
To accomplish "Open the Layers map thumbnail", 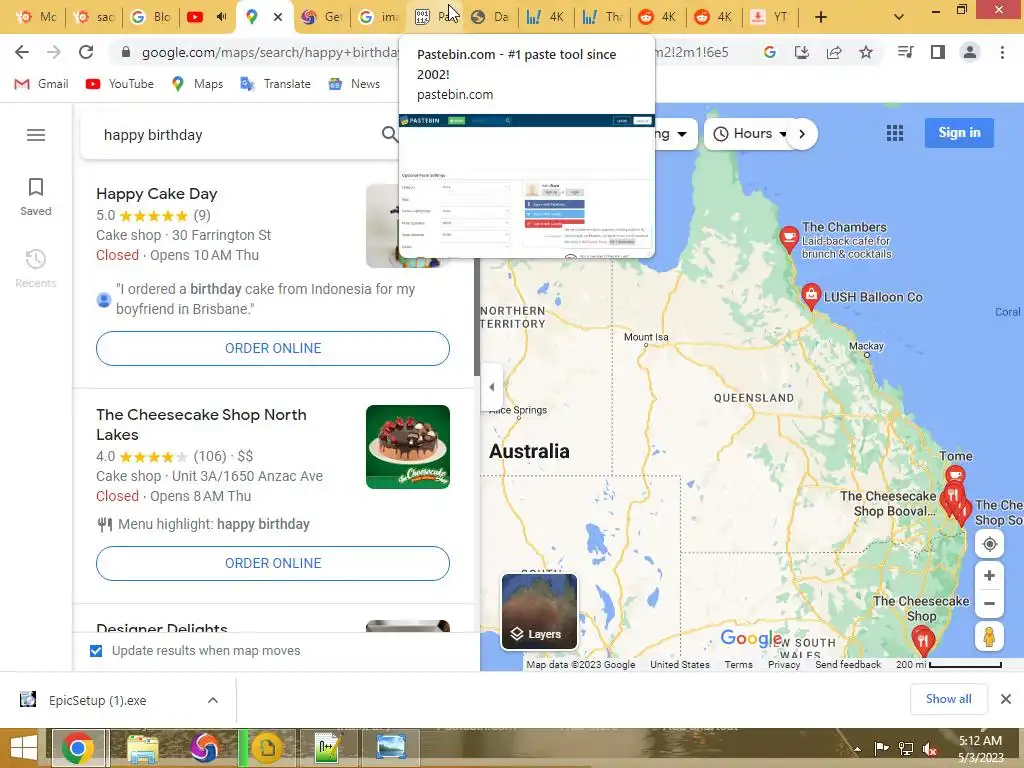I will point(539,612).
